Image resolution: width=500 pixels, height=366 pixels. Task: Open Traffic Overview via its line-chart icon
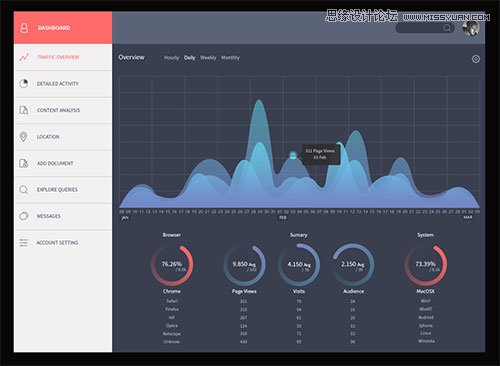[x=24, y=57]
